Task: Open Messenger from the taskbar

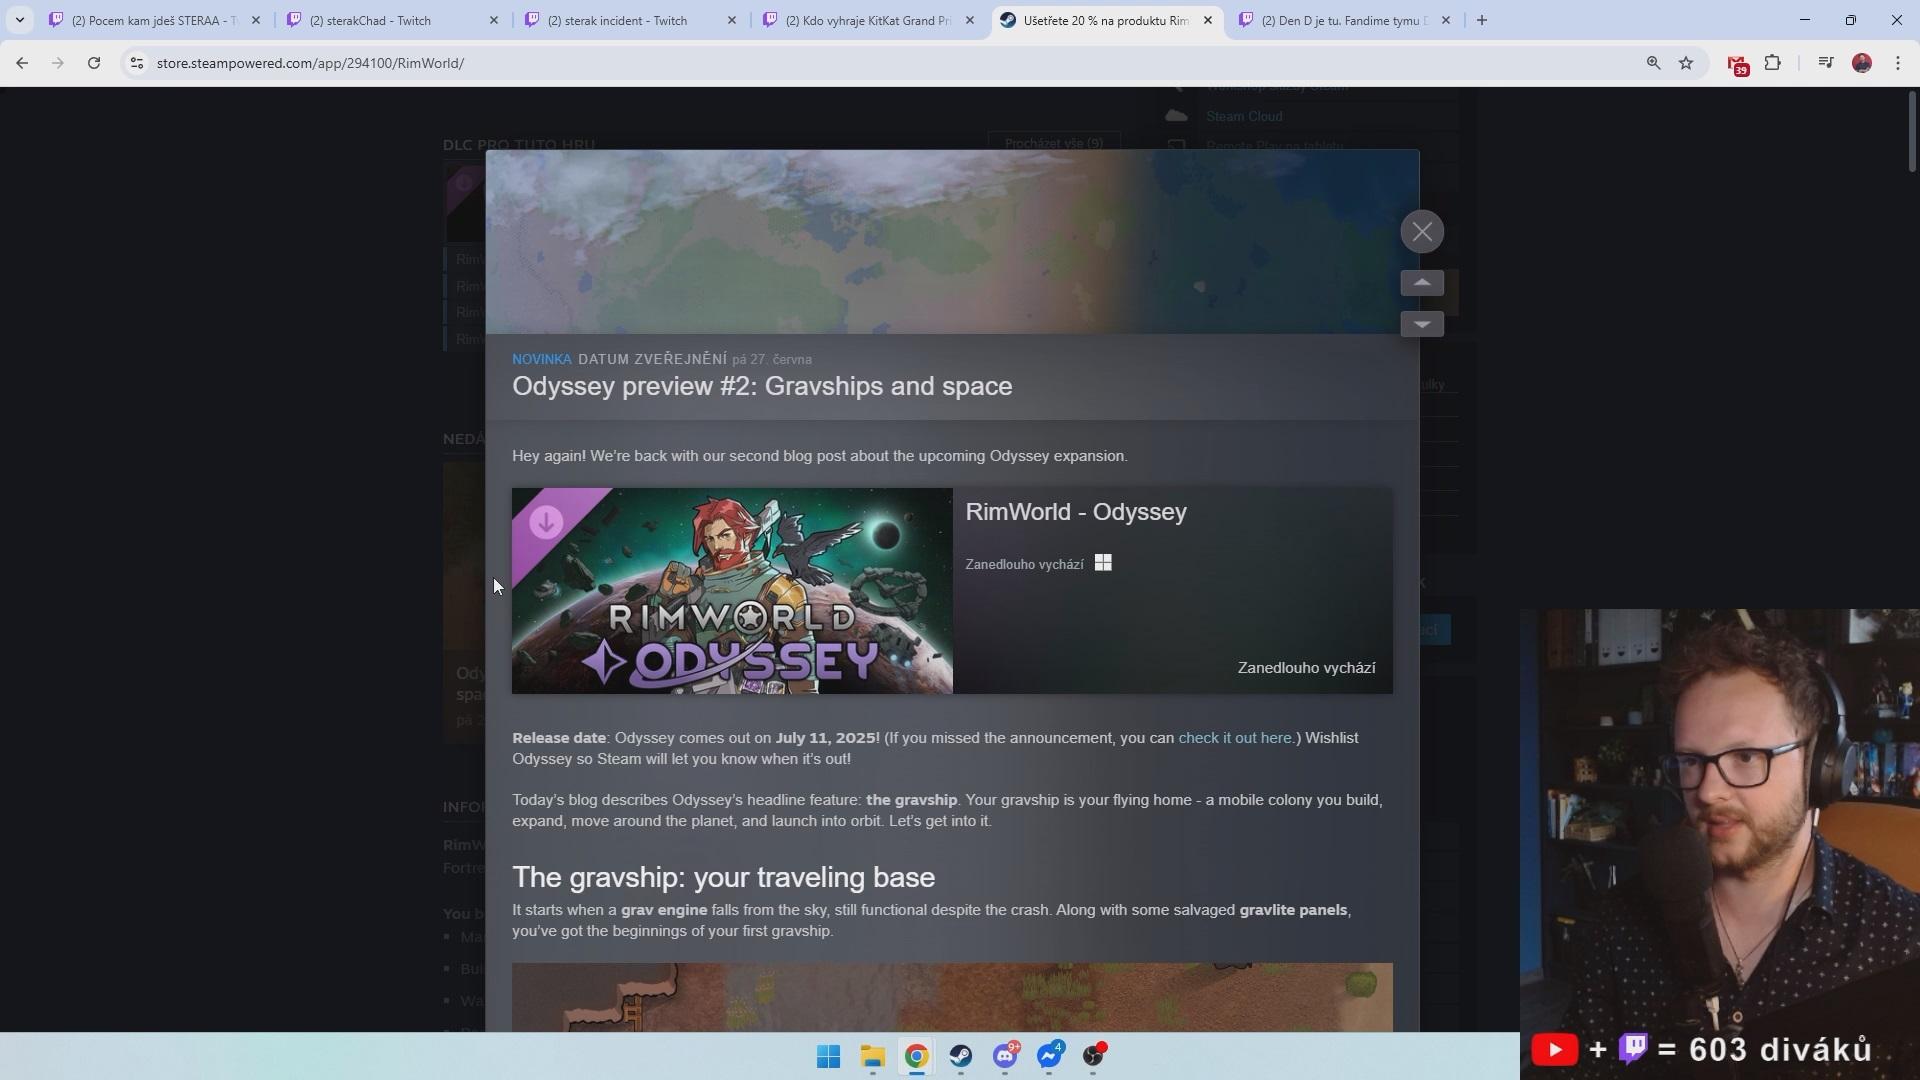Action: pos(1049,1056)
